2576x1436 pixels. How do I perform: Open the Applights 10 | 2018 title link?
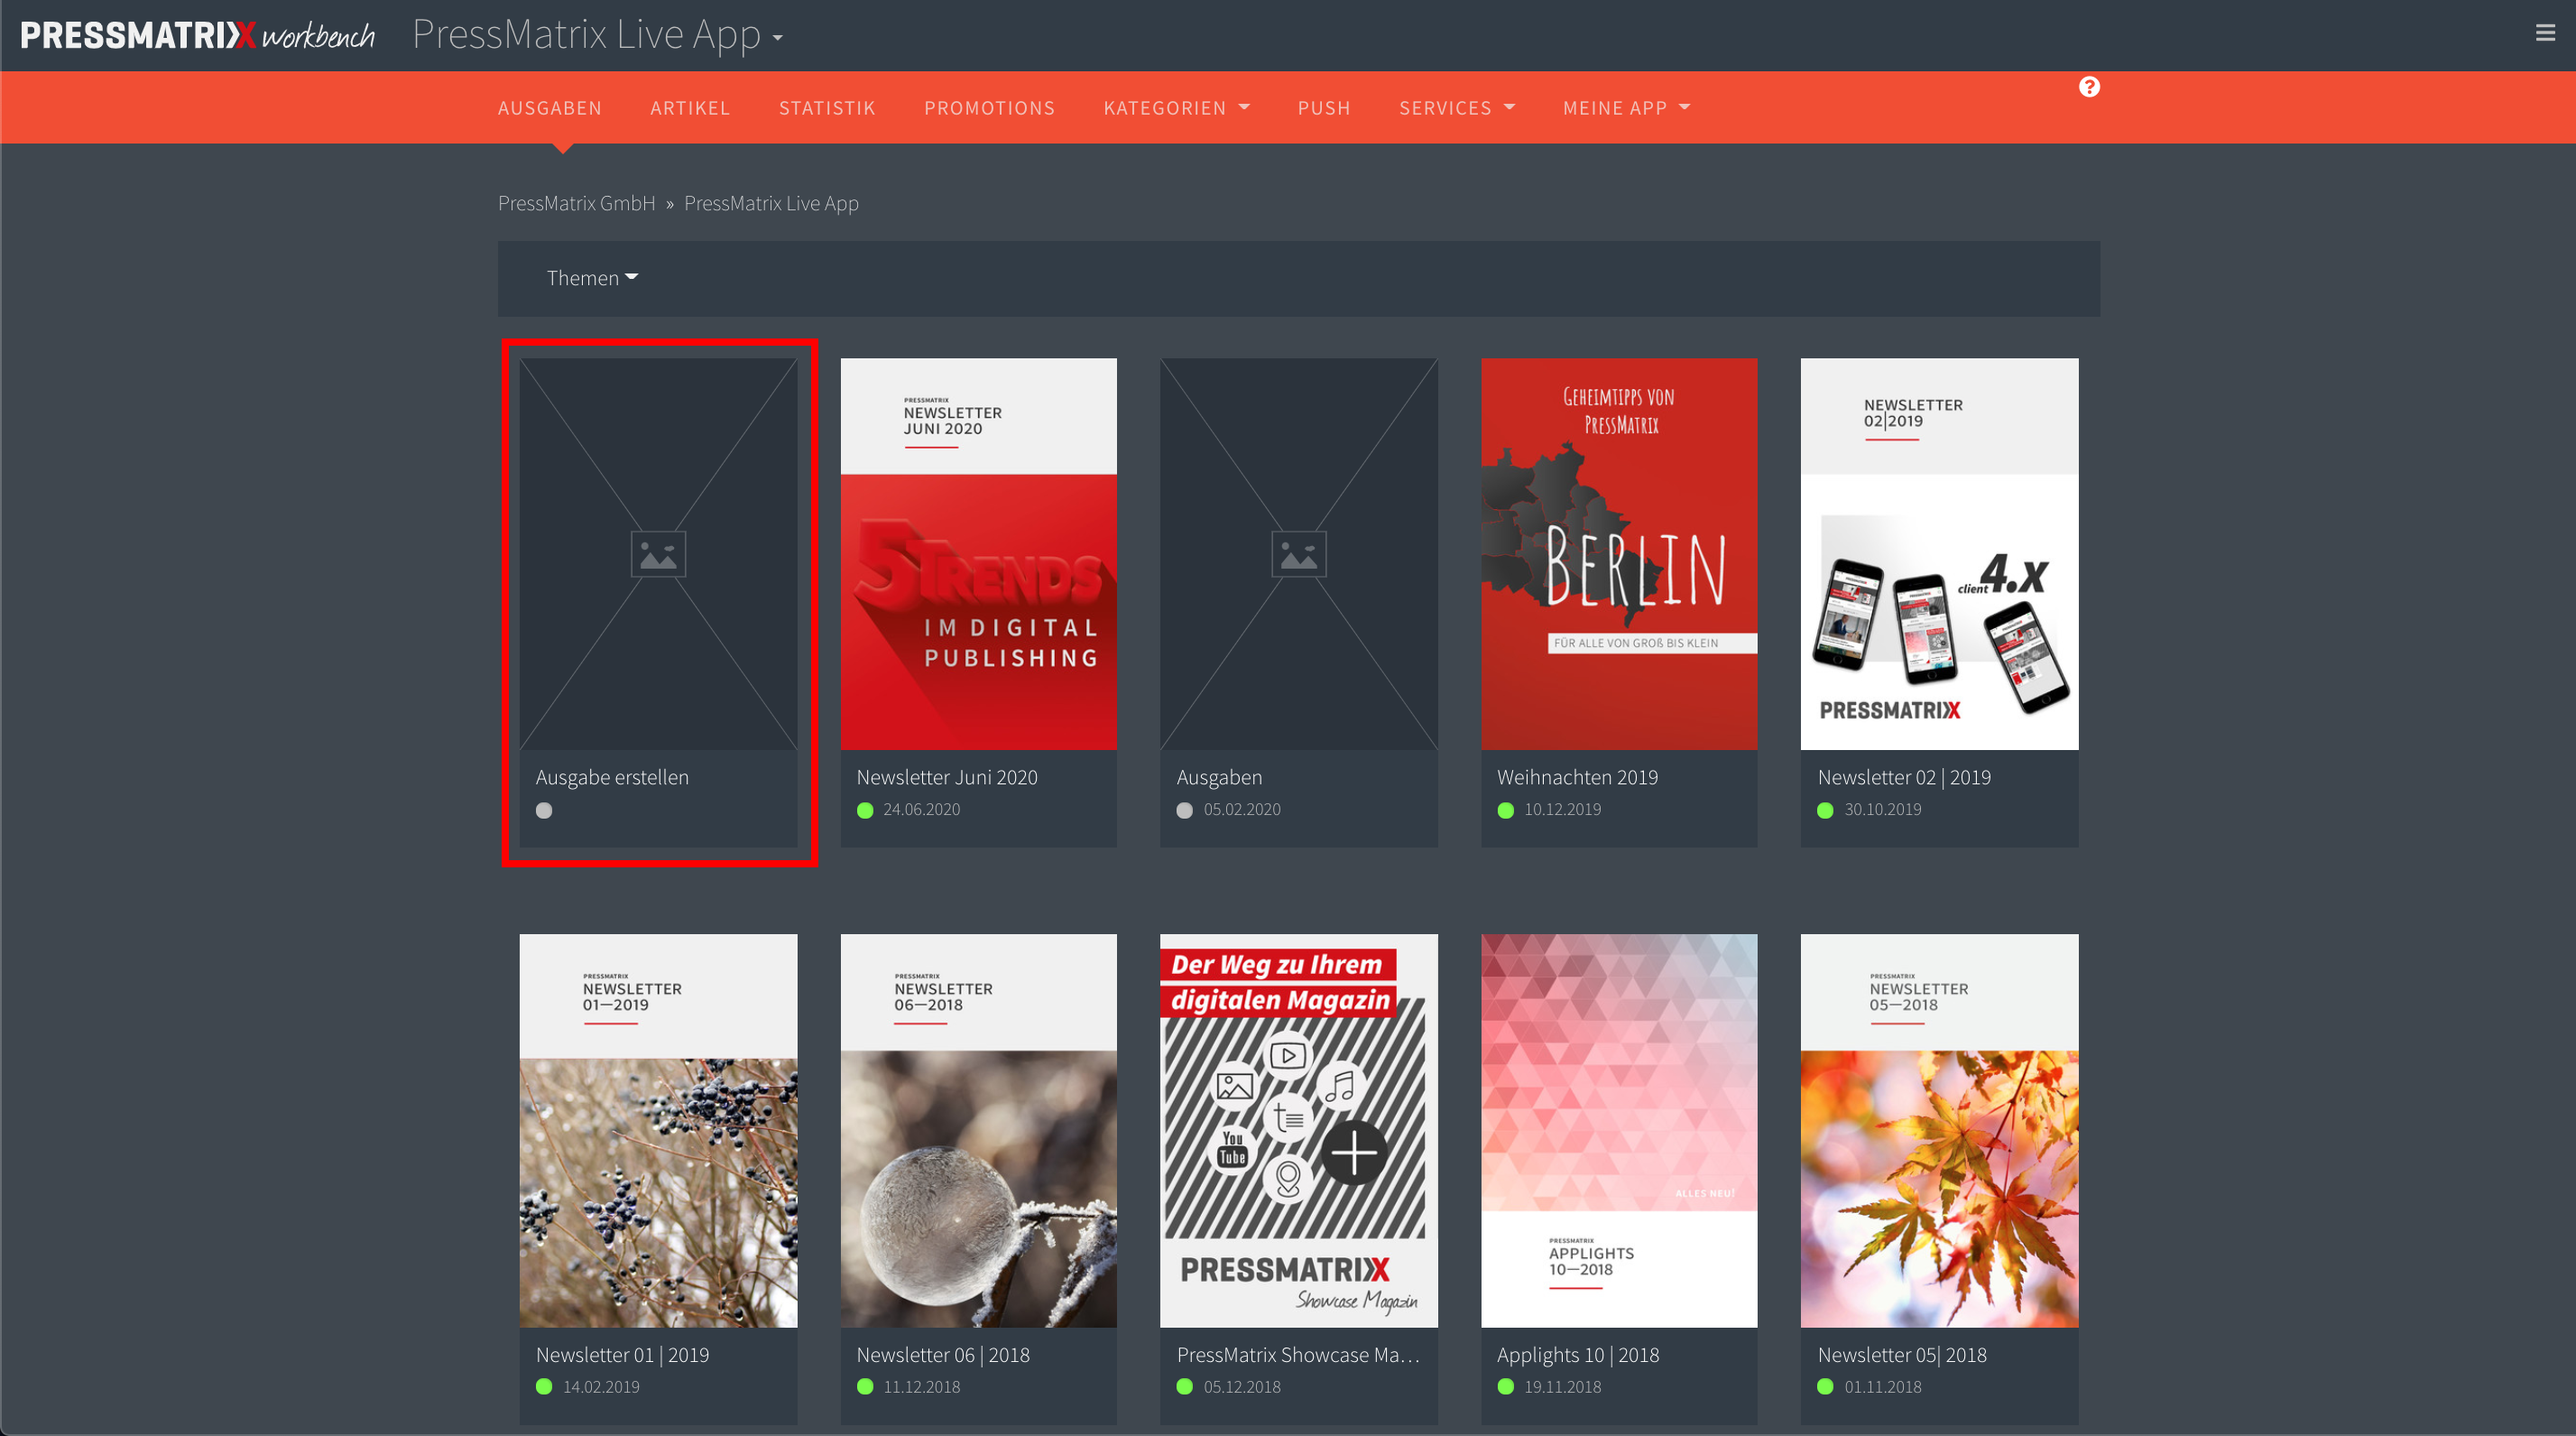(1578, 1354)
